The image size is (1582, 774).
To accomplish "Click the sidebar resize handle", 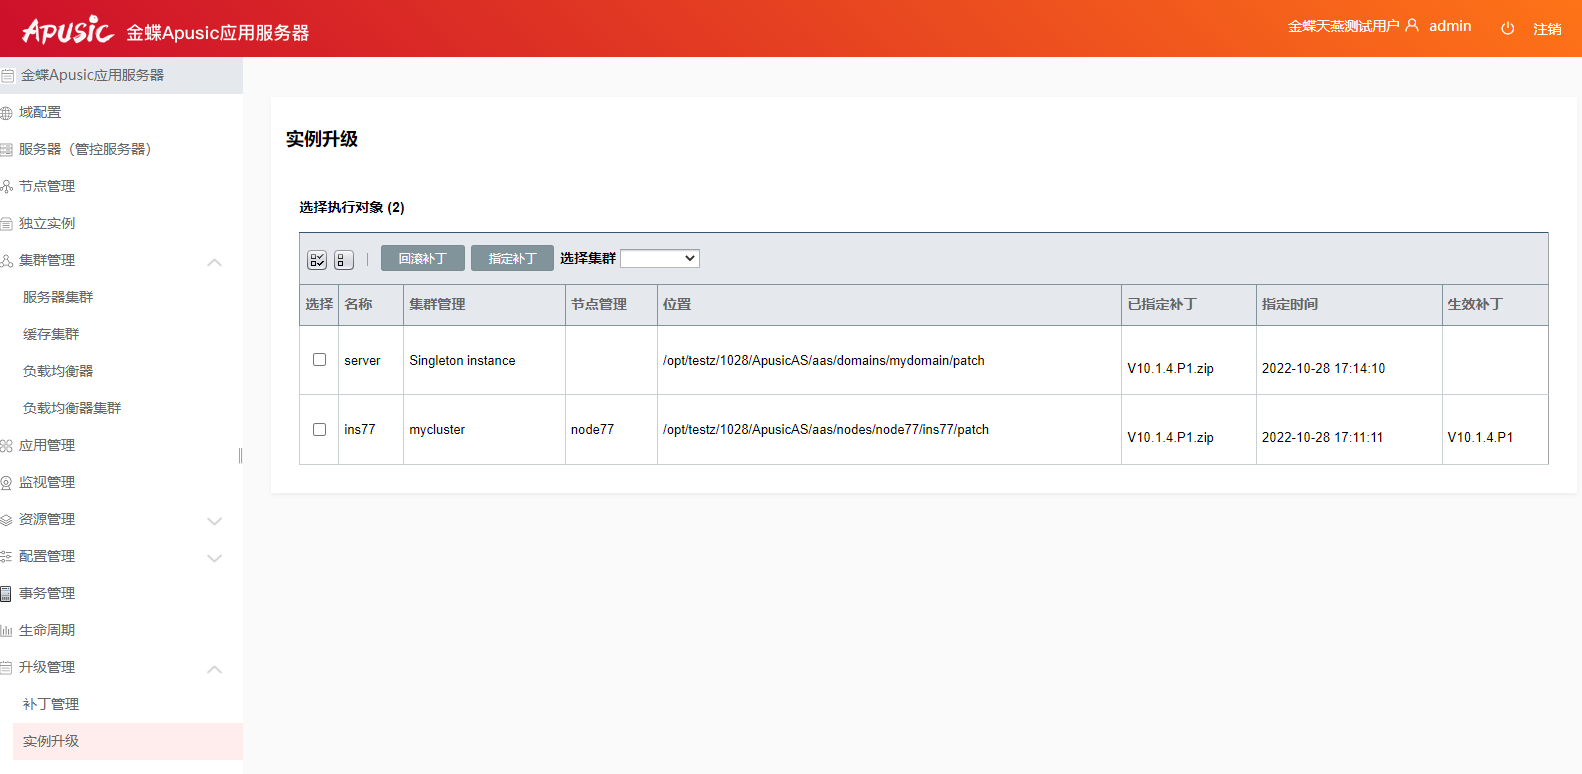I will [x=240, y=456].
